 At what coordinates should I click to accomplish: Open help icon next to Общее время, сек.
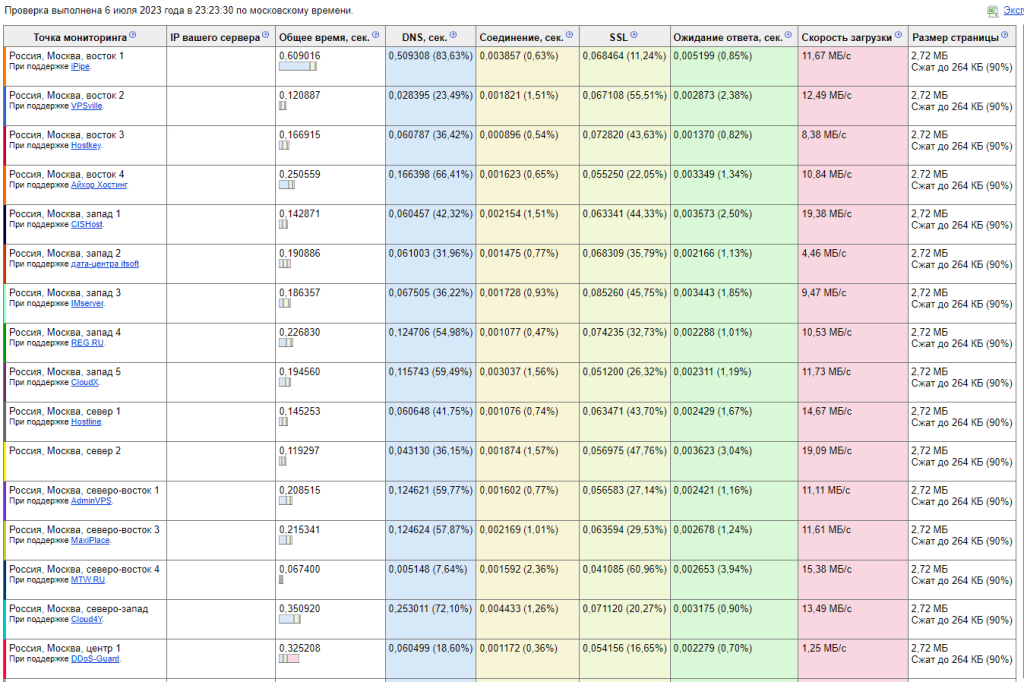pos(376,35)
